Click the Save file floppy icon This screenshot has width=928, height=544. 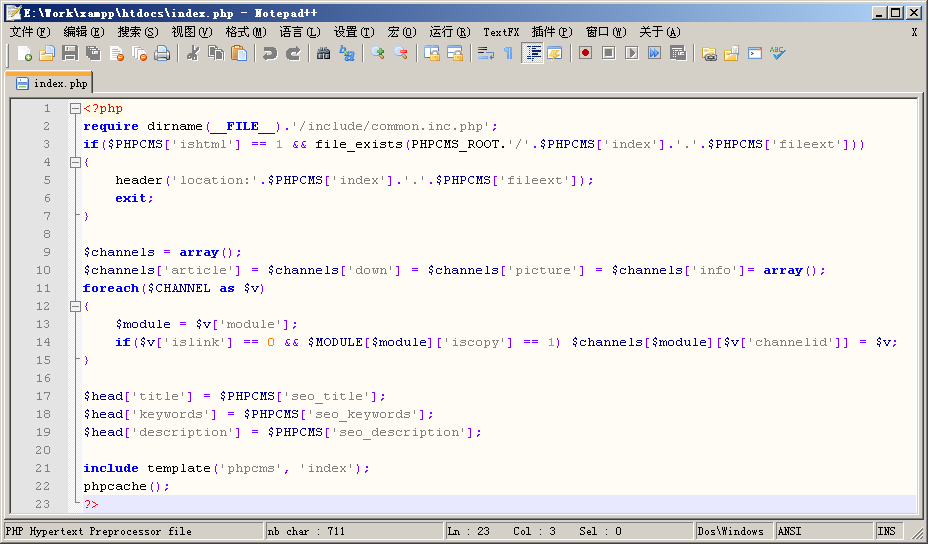point(70,53)
